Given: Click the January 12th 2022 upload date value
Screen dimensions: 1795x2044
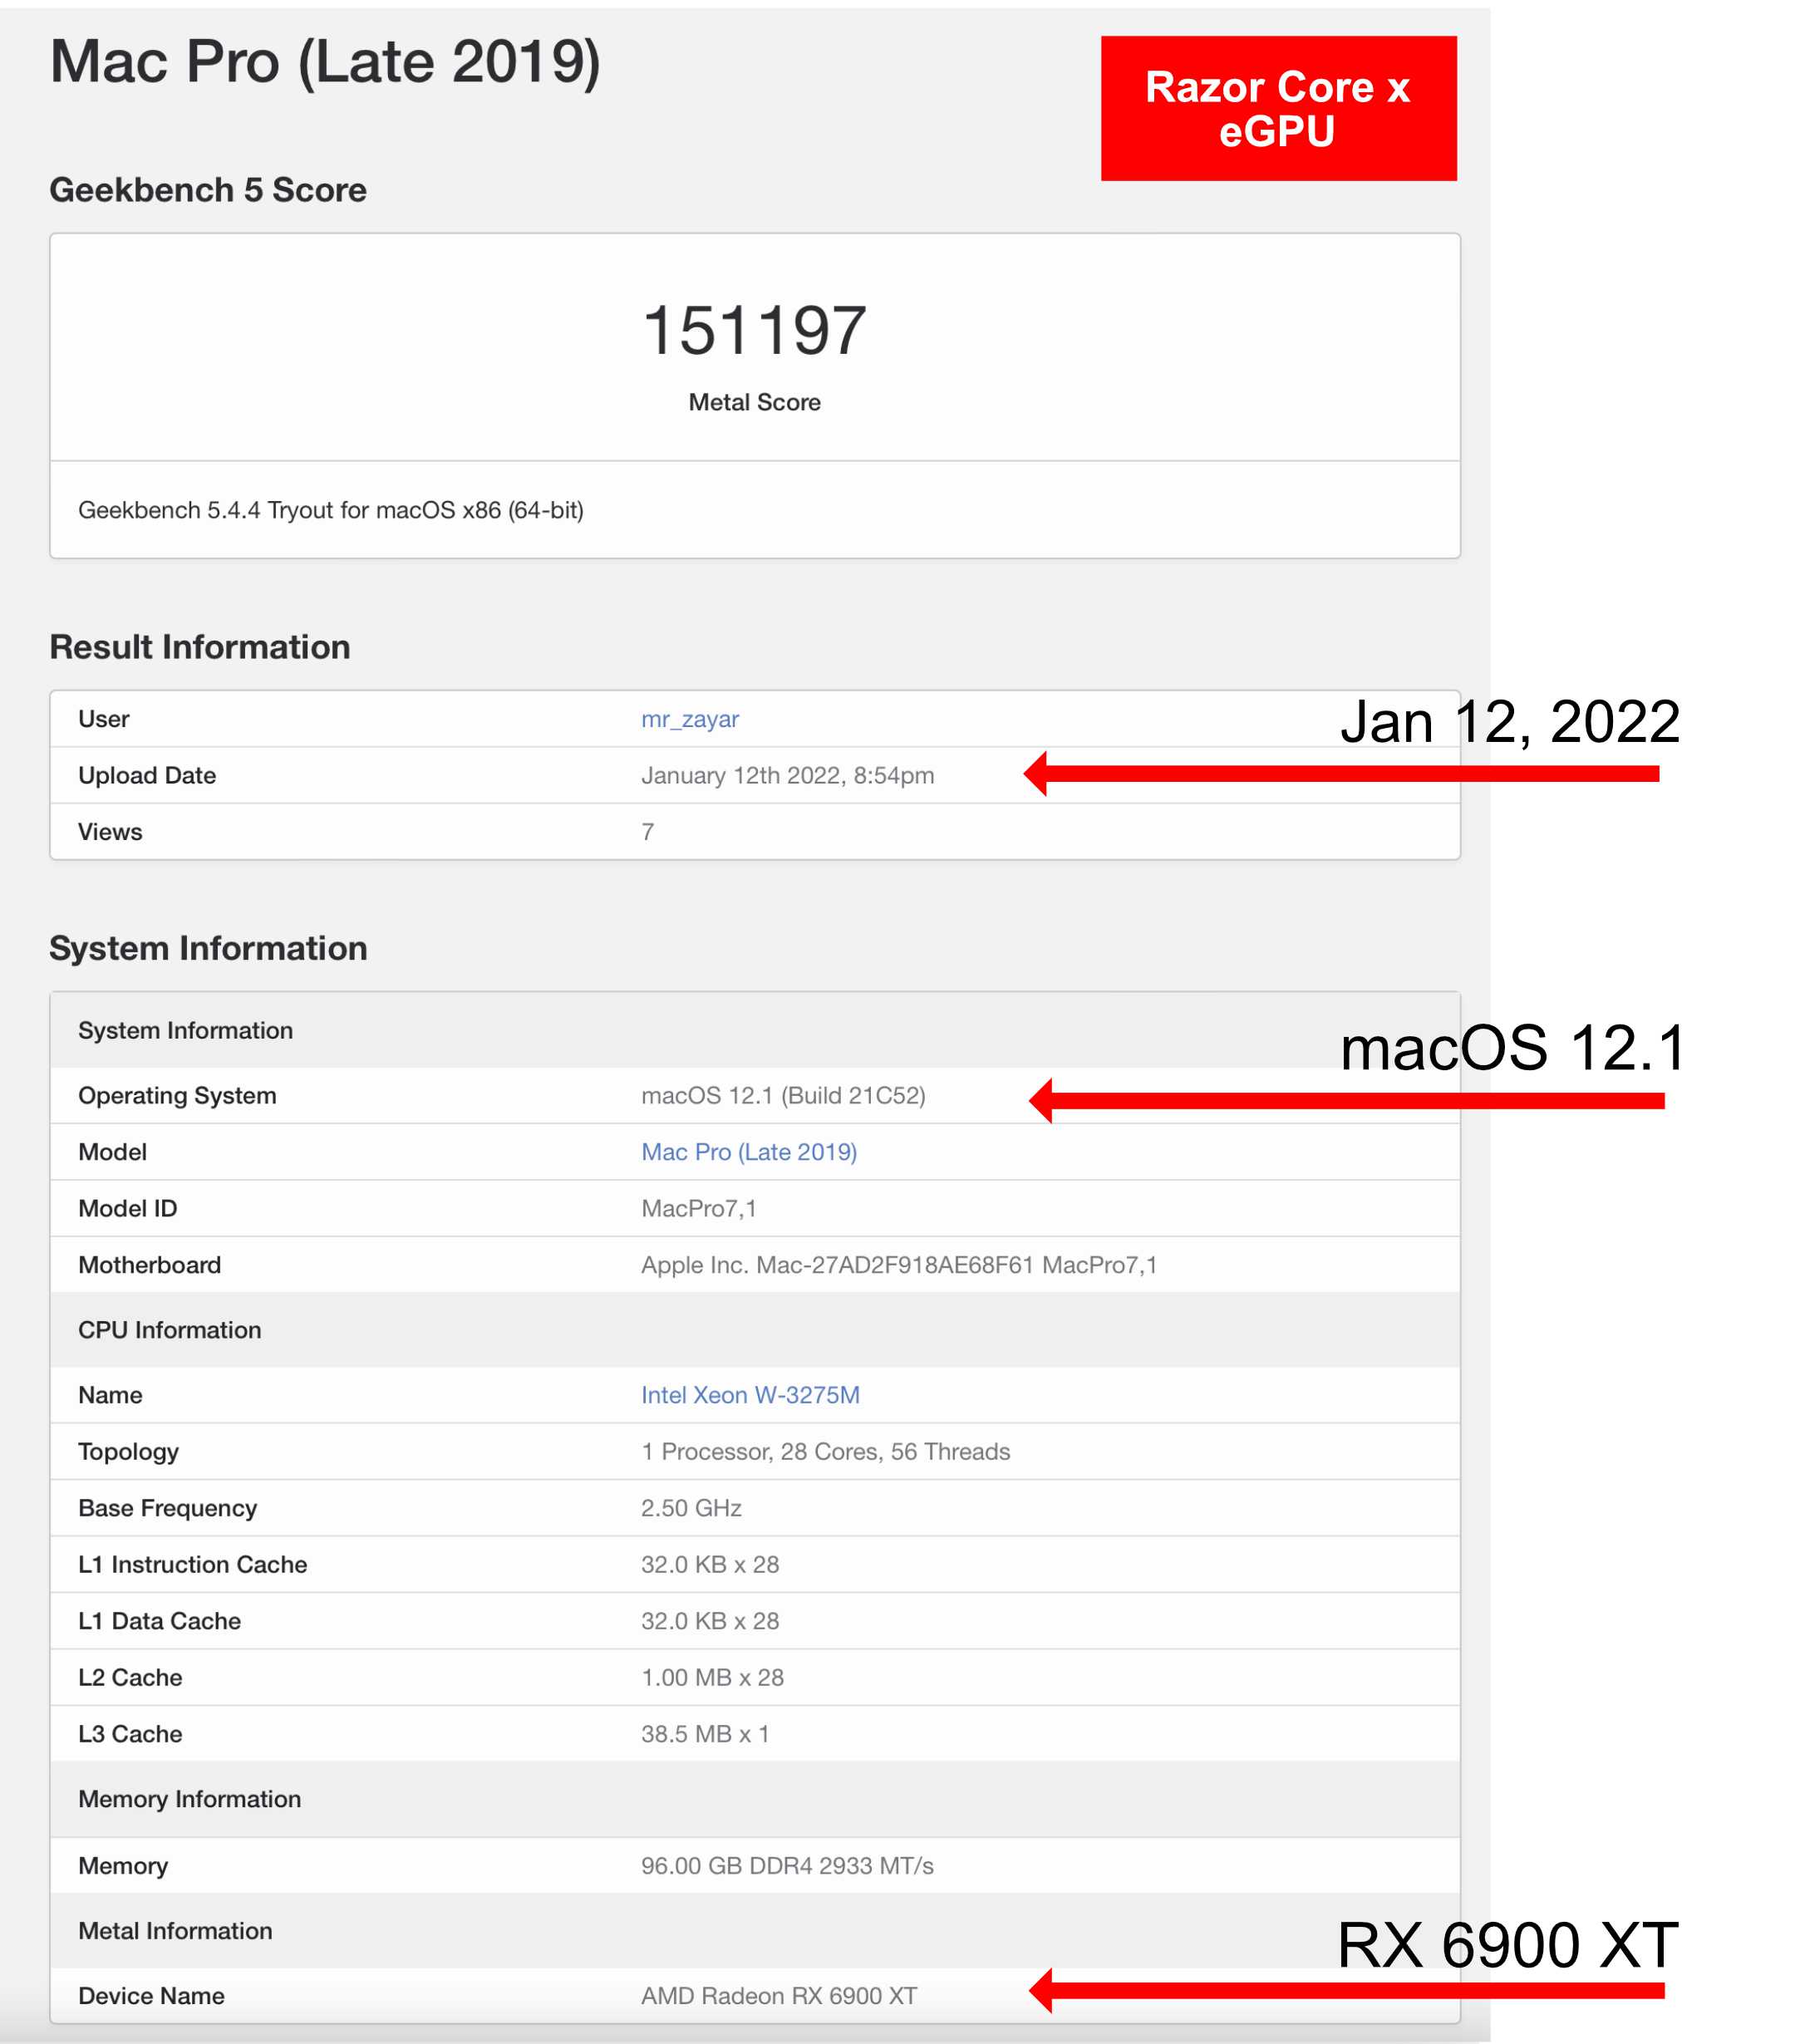Looking at the screenshot, I should pos(787,776).
